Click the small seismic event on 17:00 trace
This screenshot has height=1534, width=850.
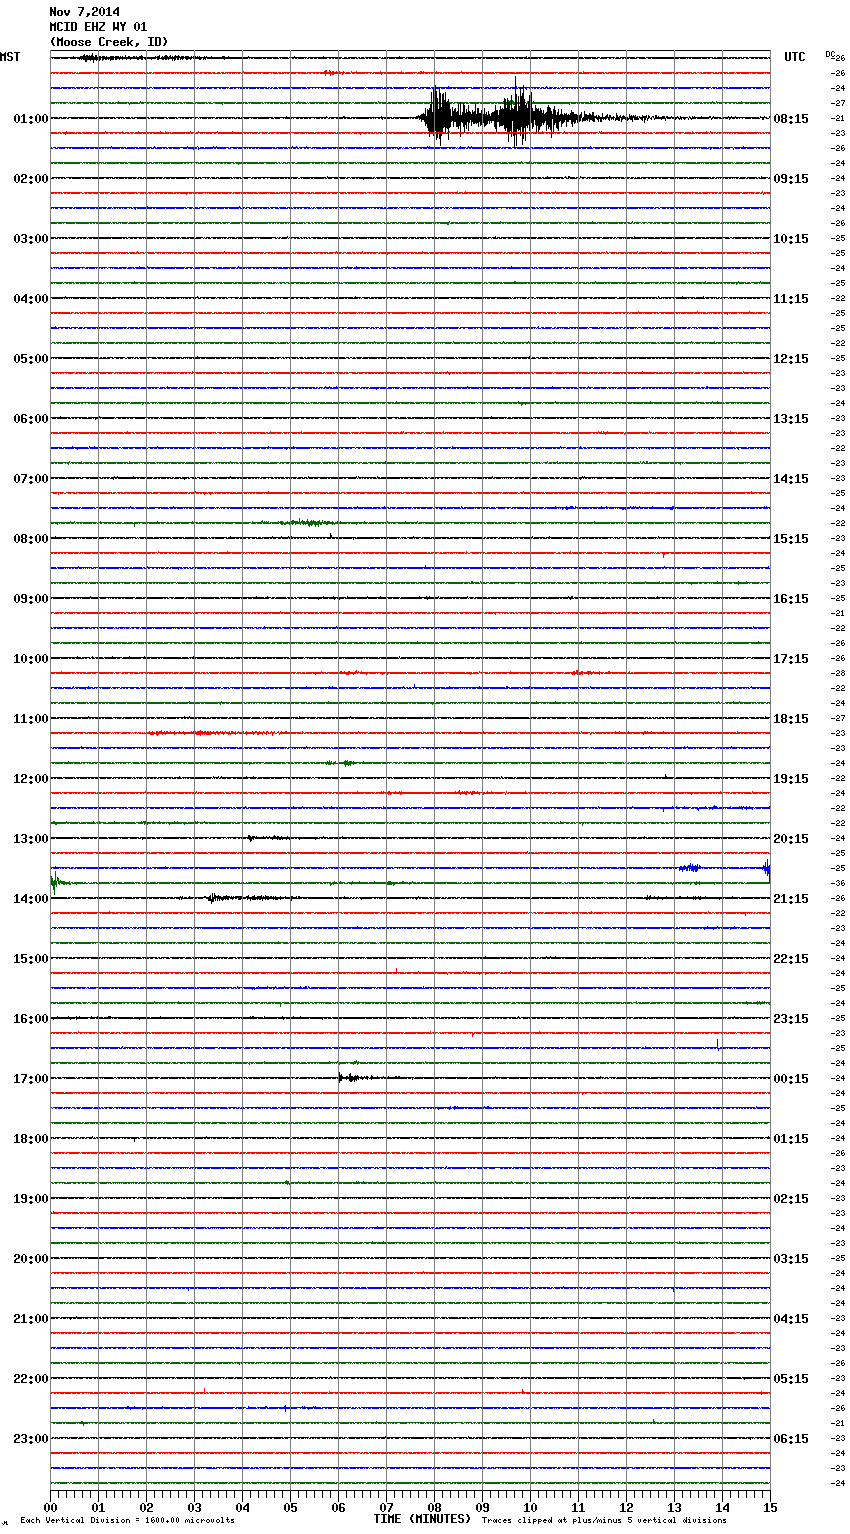[360, 1077]
